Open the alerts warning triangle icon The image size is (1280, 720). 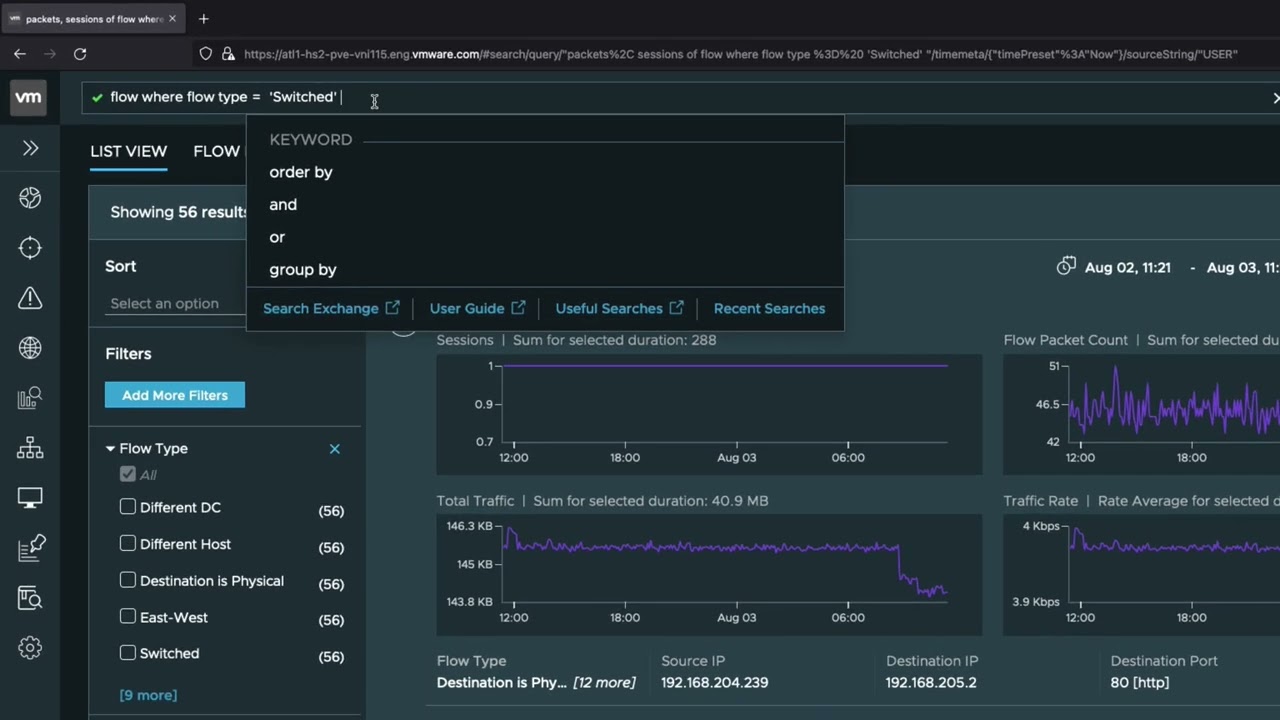[x=30, y=298]
